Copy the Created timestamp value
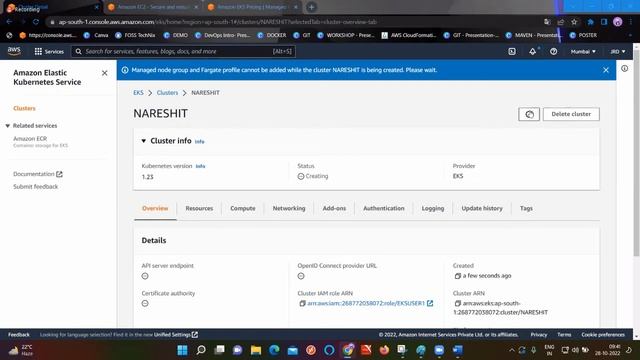Image resolution: width=640 pixels, height=360 pixels. pos(458,276)
